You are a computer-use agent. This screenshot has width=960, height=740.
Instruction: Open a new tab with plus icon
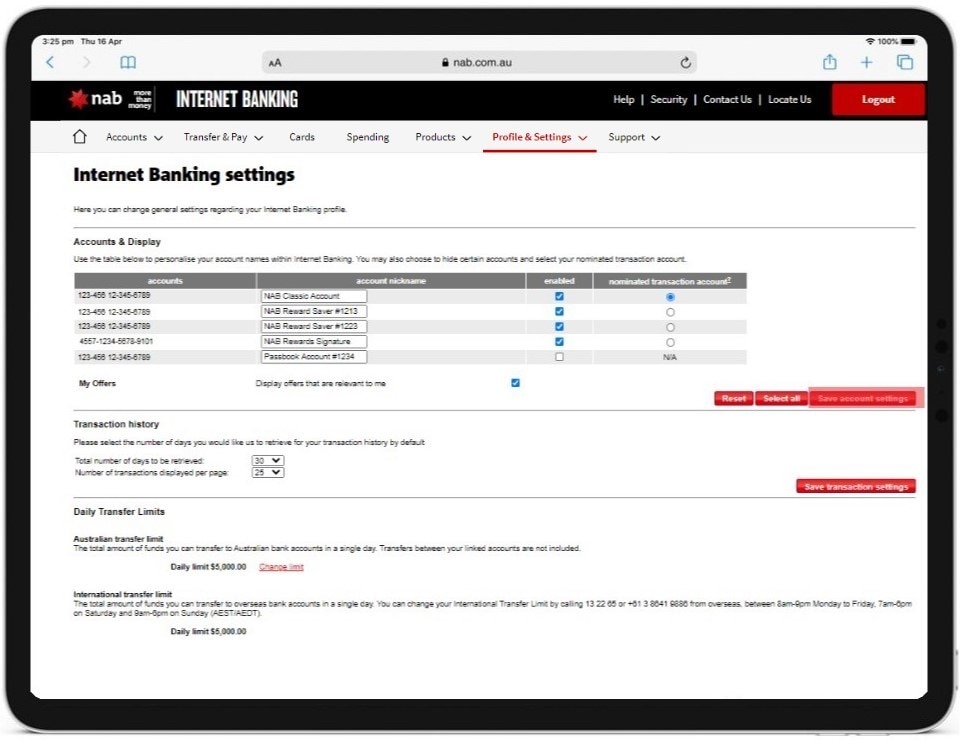866,62
